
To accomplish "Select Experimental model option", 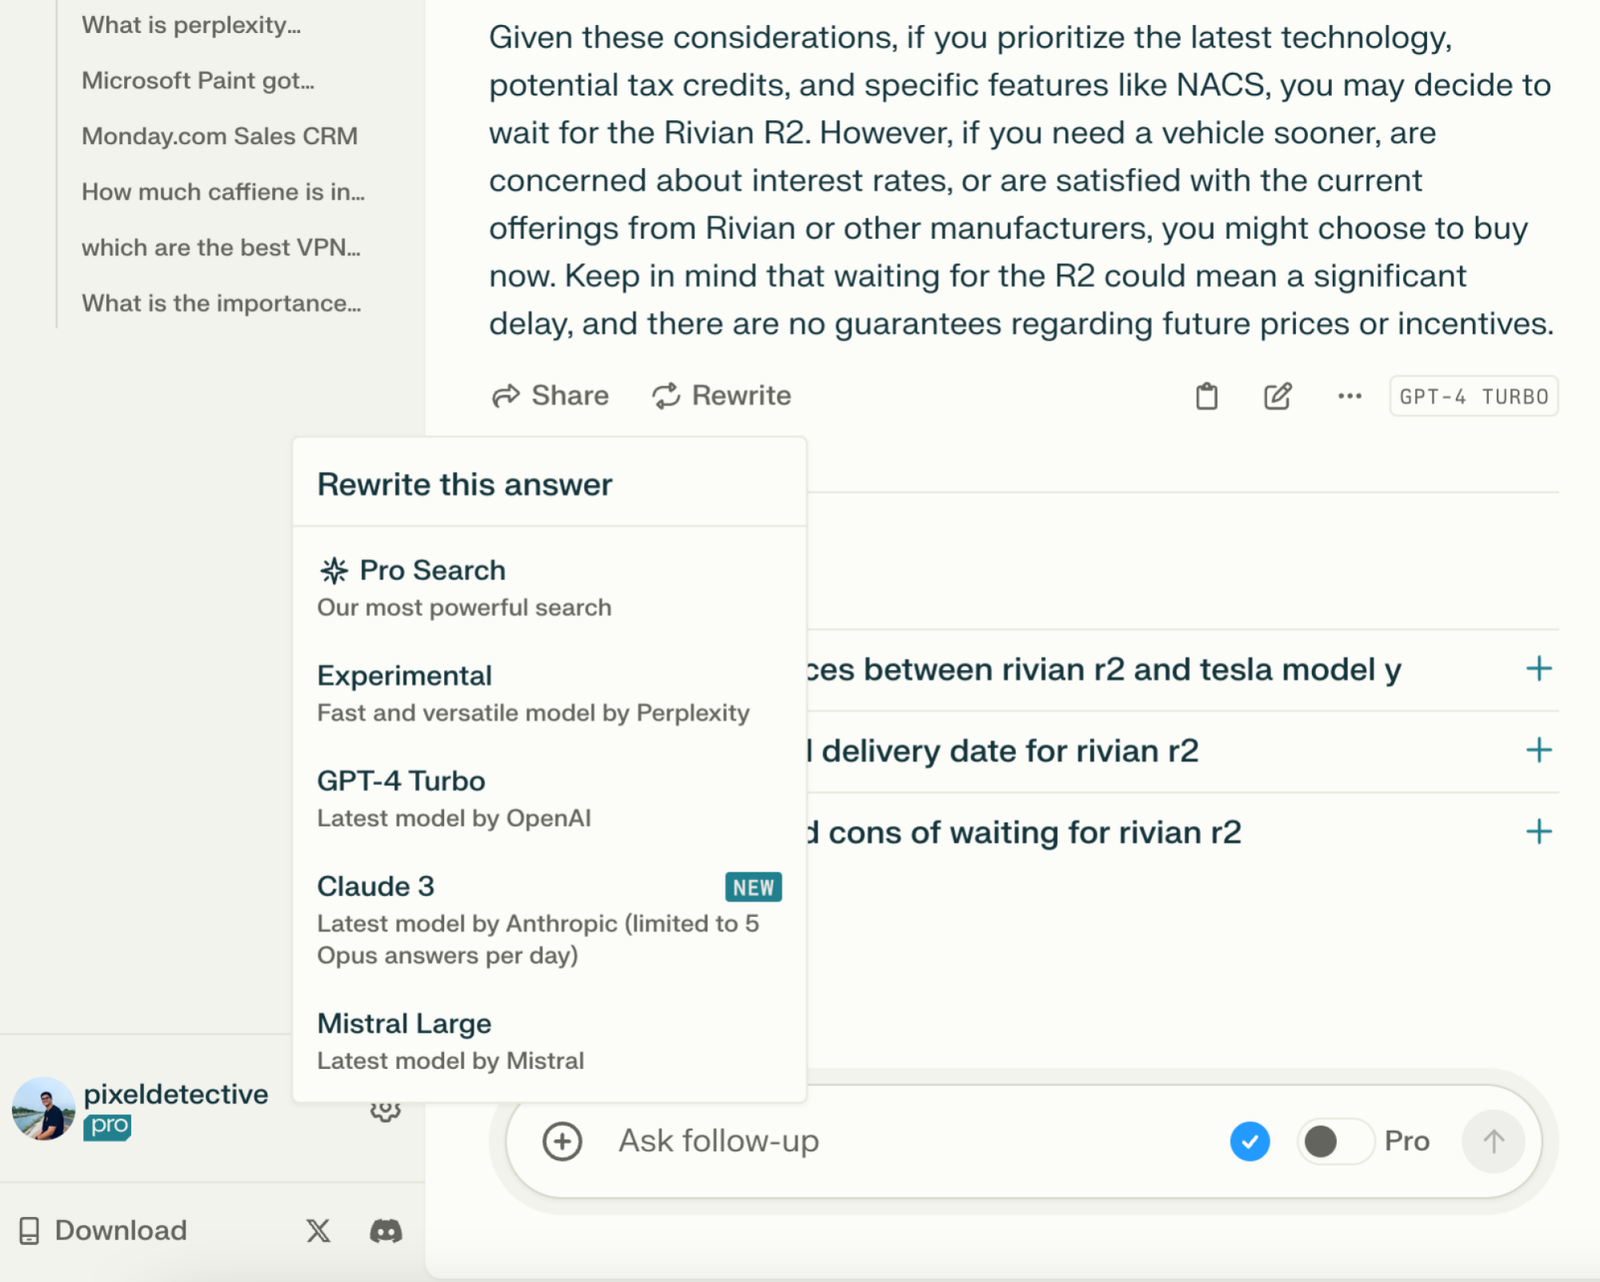I will pyautogui.click(x=549, y=693).
